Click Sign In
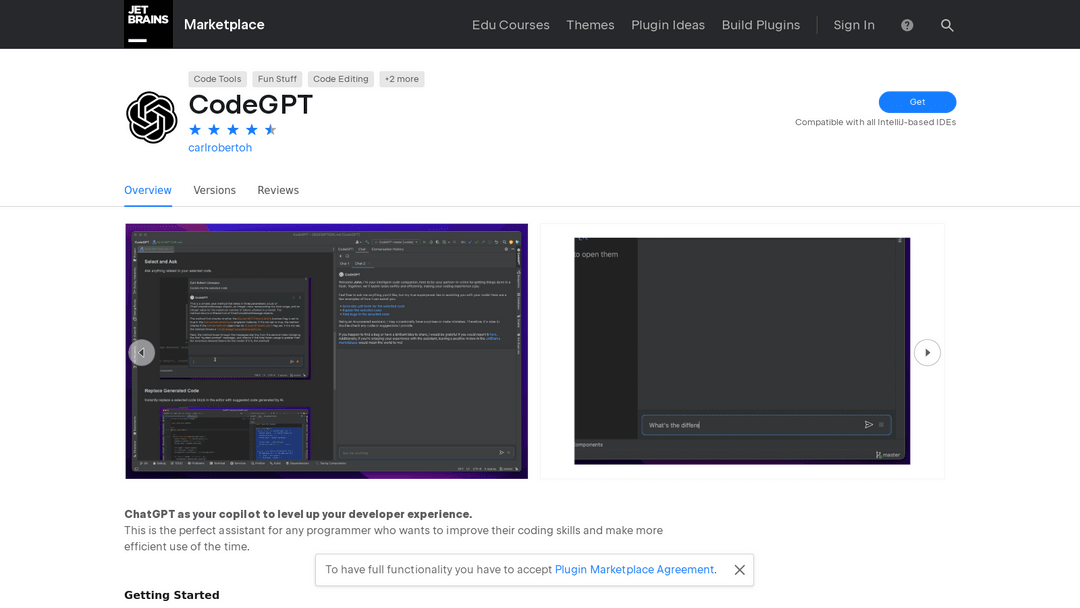The height and width of the screenshot is (608, 1080). coord(854,25)
